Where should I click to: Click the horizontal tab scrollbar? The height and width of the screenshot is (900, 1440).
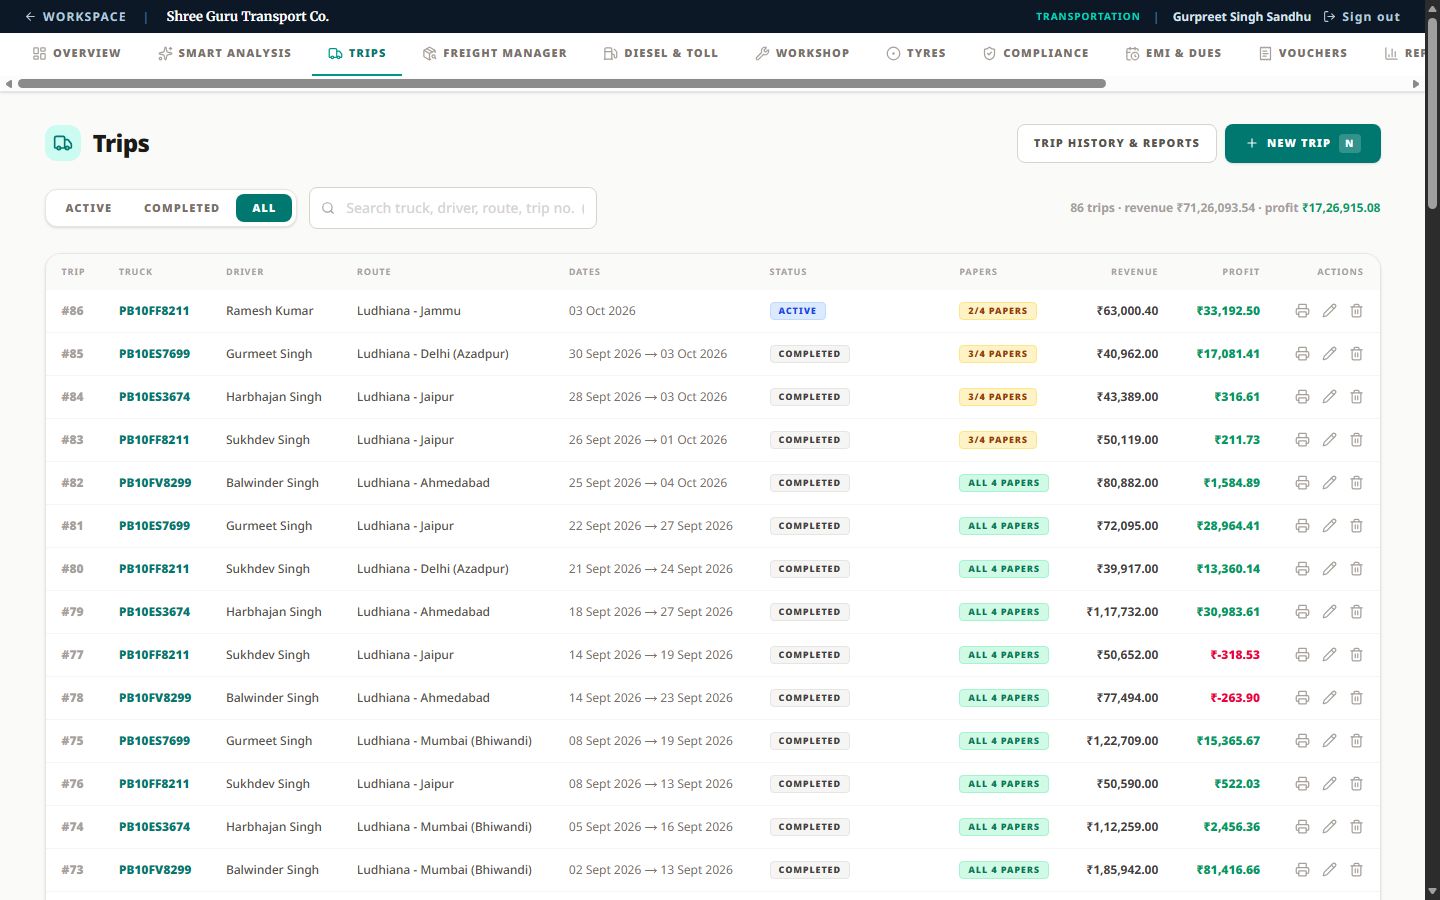pyautogui.click(x=562, y=84)
